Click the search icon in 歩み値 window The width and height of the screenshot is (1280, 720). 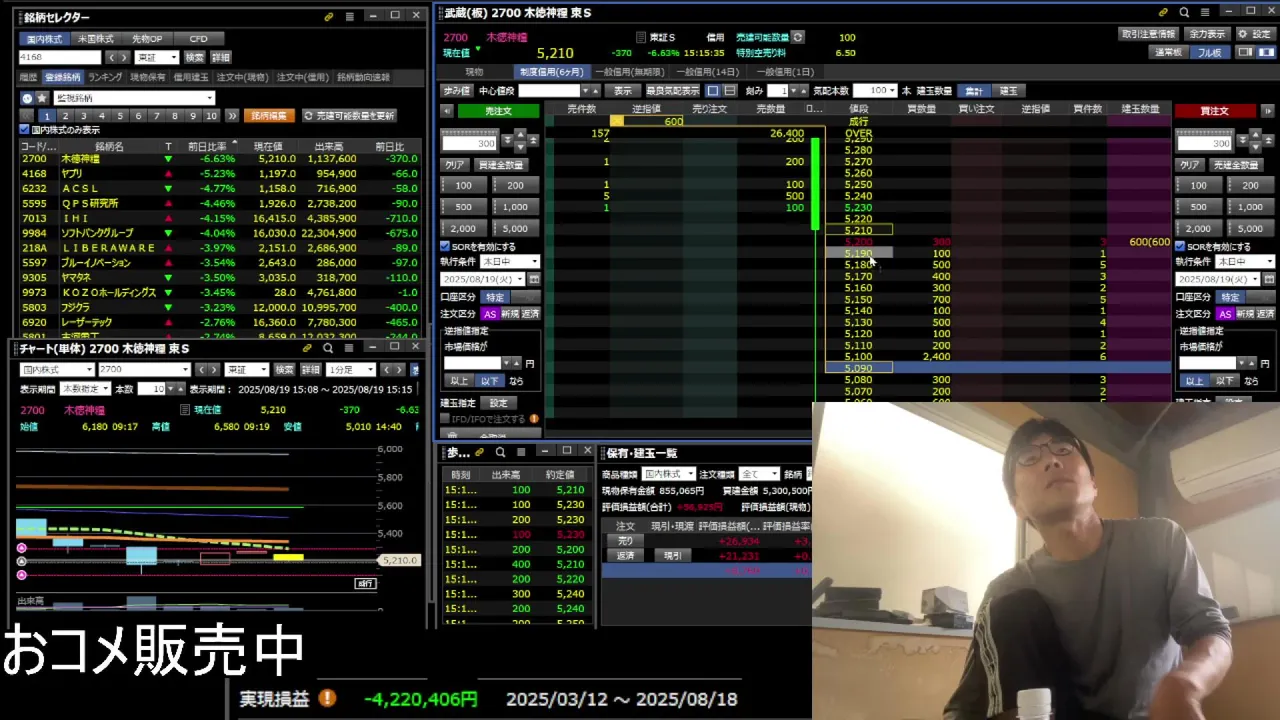(500, 452)
